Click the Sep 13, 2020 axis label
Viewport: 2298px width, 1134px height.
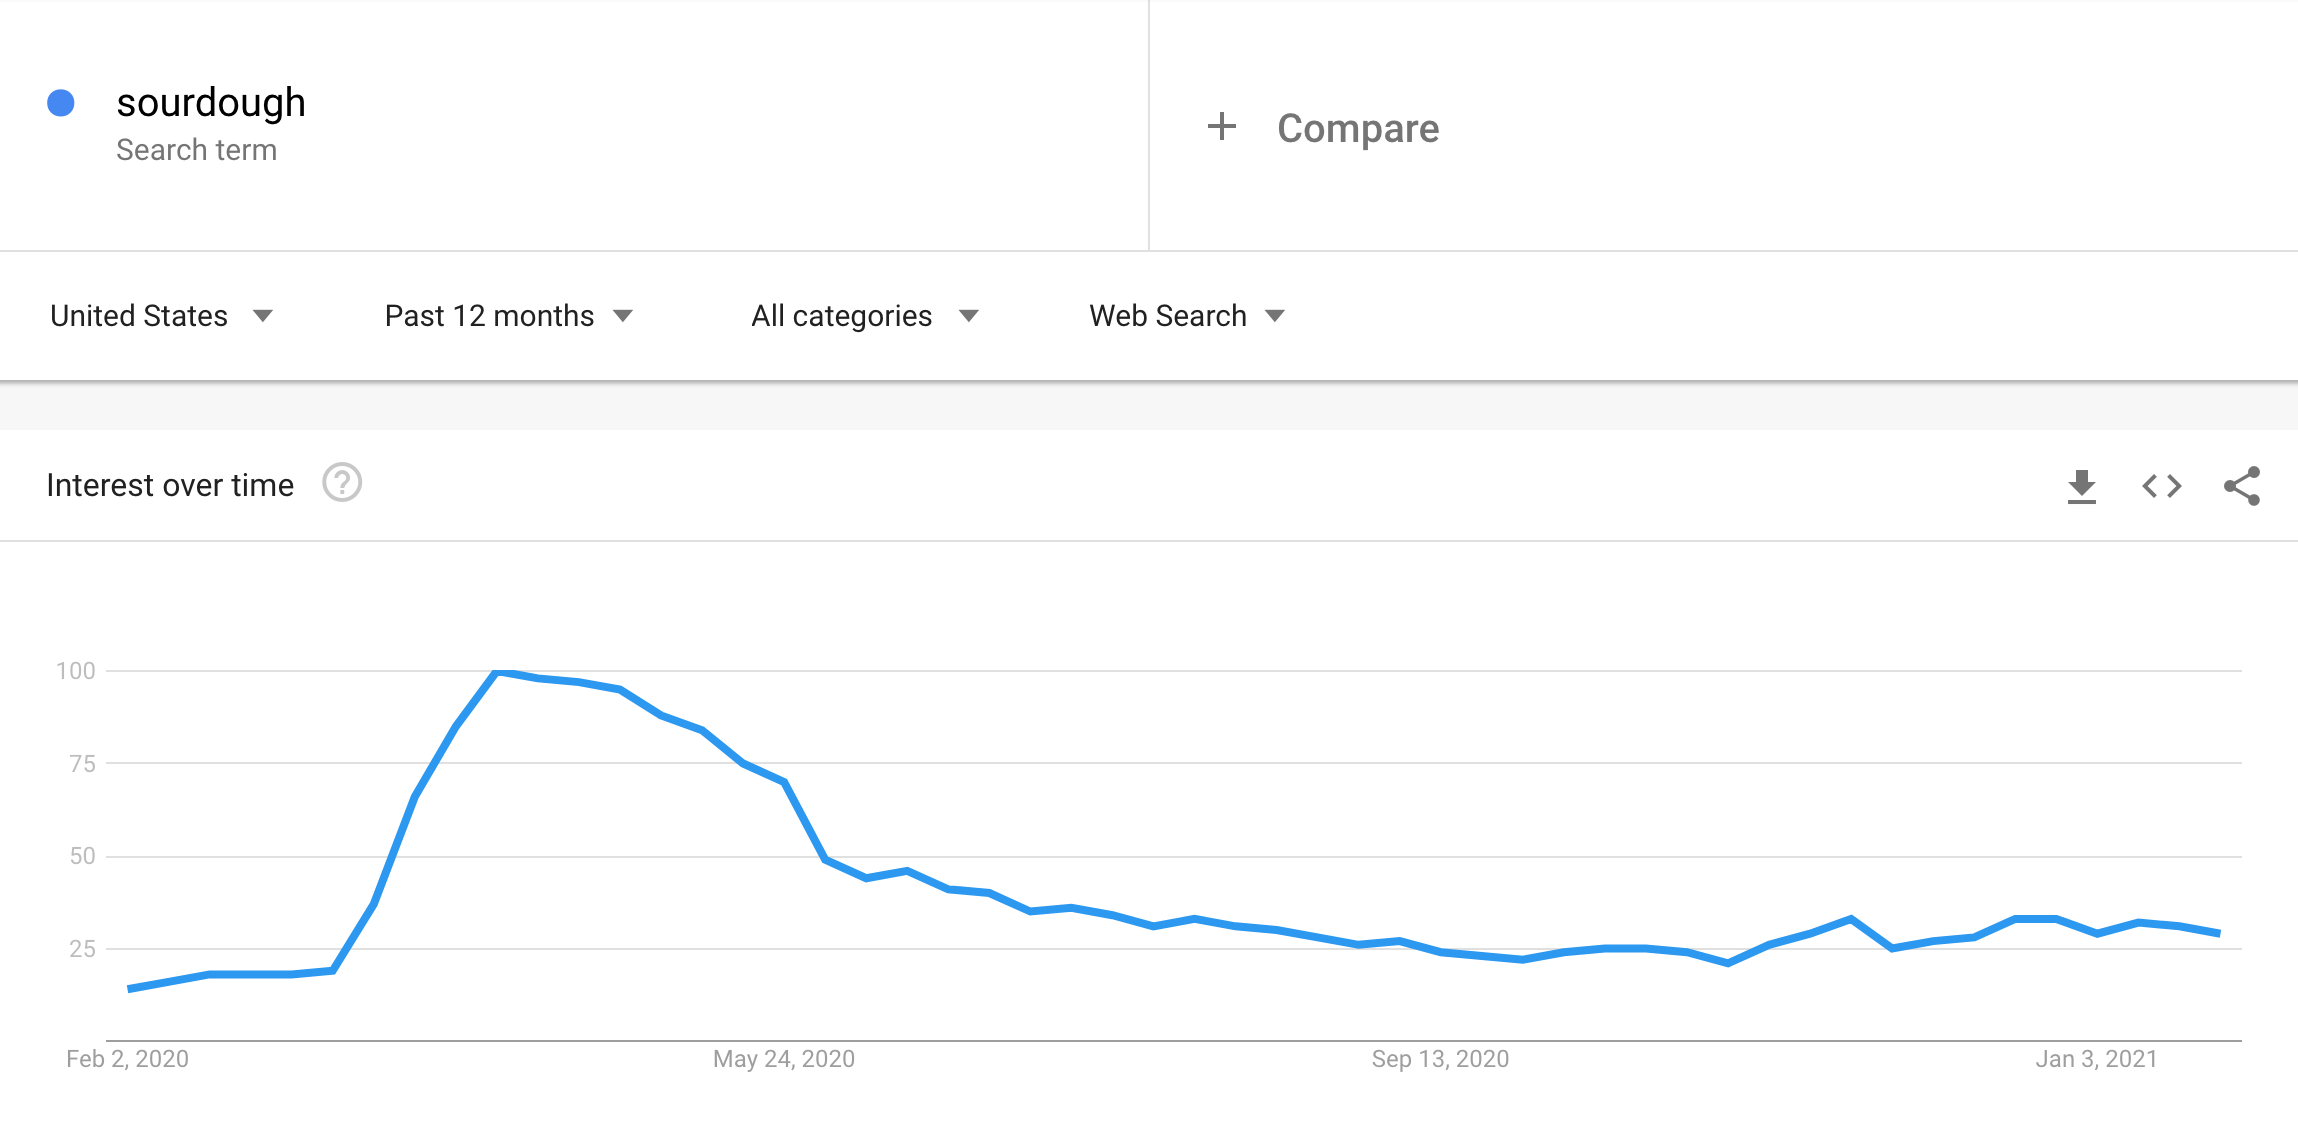(x=1440, y=1059)
